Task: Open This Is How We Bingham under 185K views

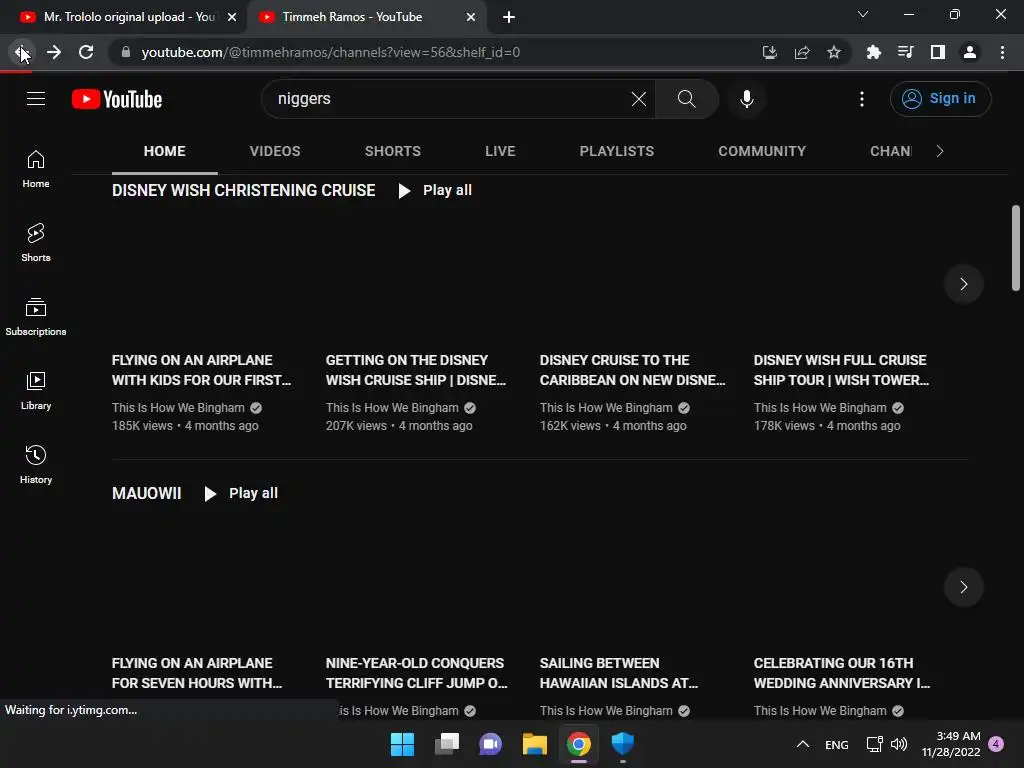Action: click(178, 408)
